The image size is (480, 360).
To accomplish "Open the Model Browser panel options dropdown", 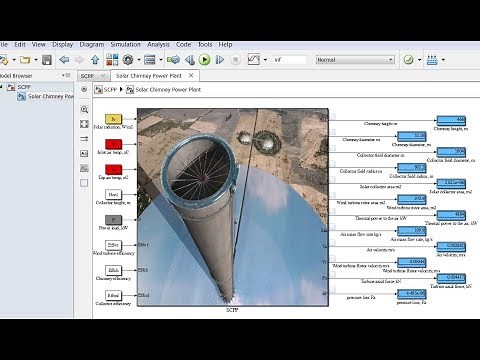I will pyautogui.click(x=66, y=75).
